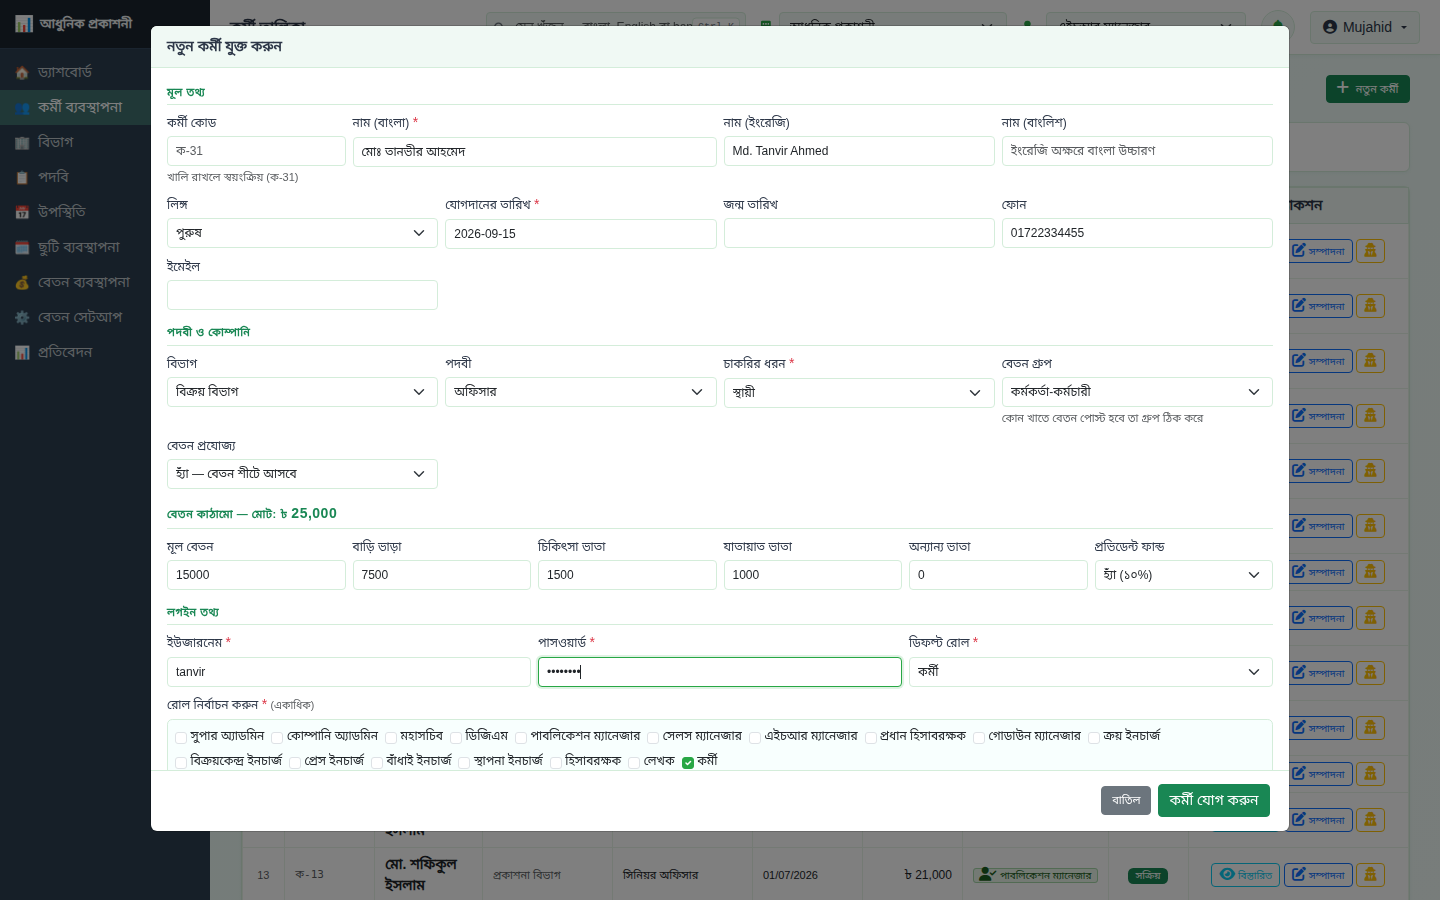
Task: Check the প্রেস ইনচার্জ role checkbox
Action: (295, 762)
